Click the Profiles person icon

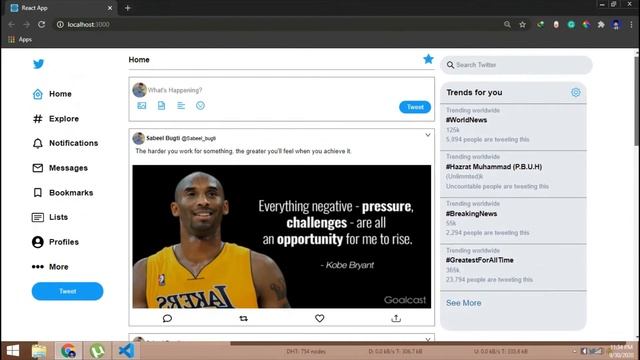pos(38,242)
